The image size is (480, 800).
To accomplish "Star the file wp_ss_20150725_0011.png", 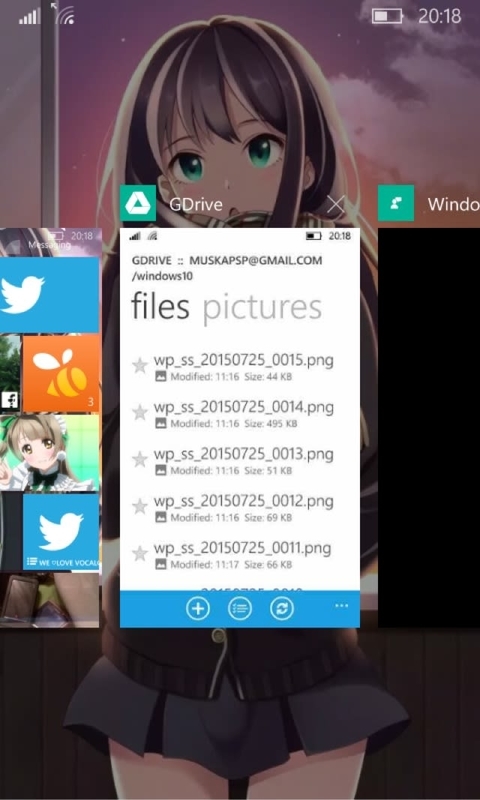I will (x=140, y=553).
